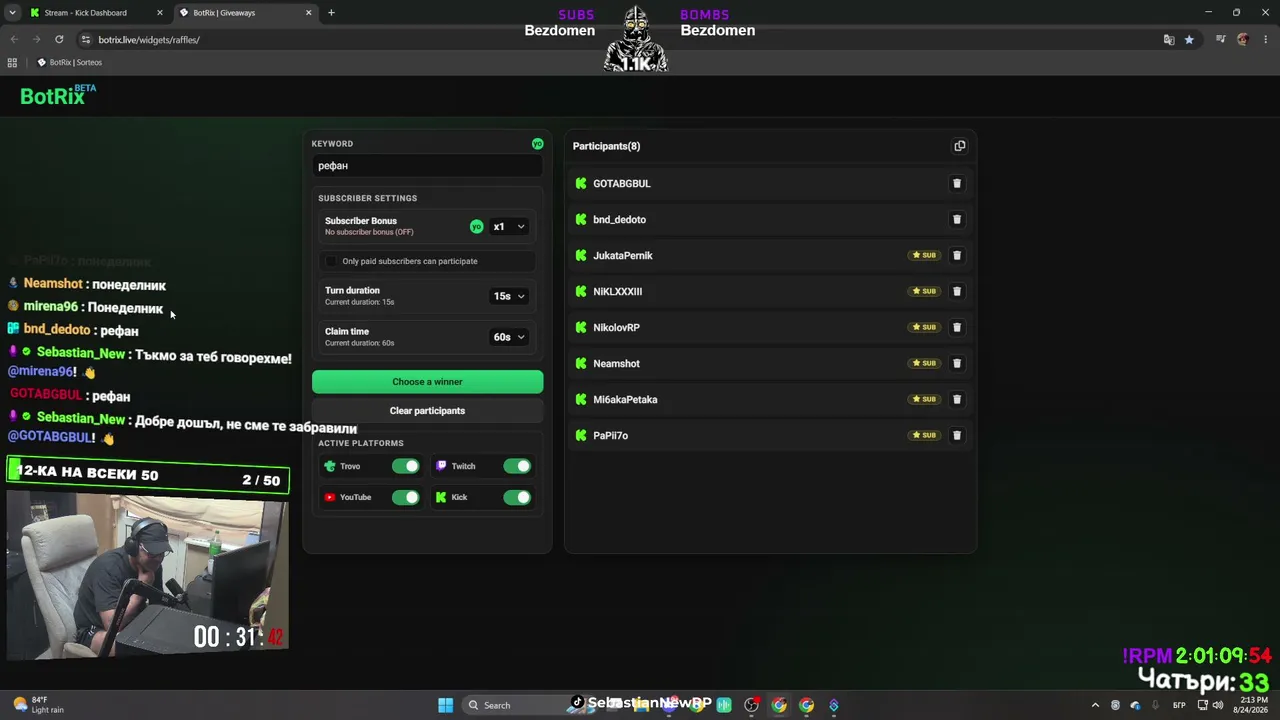
Task: Delete Mi6akaPetaka from participants
Action: (x=957, y=400)
